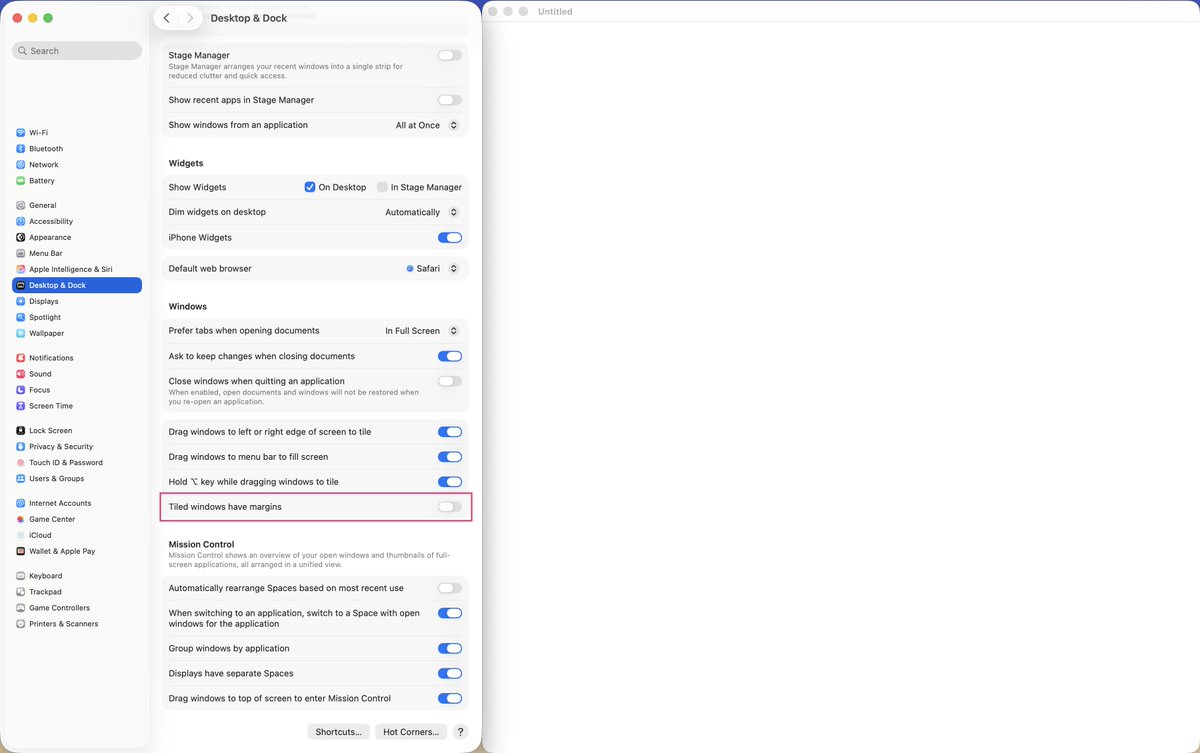Select the Appearance icon

(20, 237)
